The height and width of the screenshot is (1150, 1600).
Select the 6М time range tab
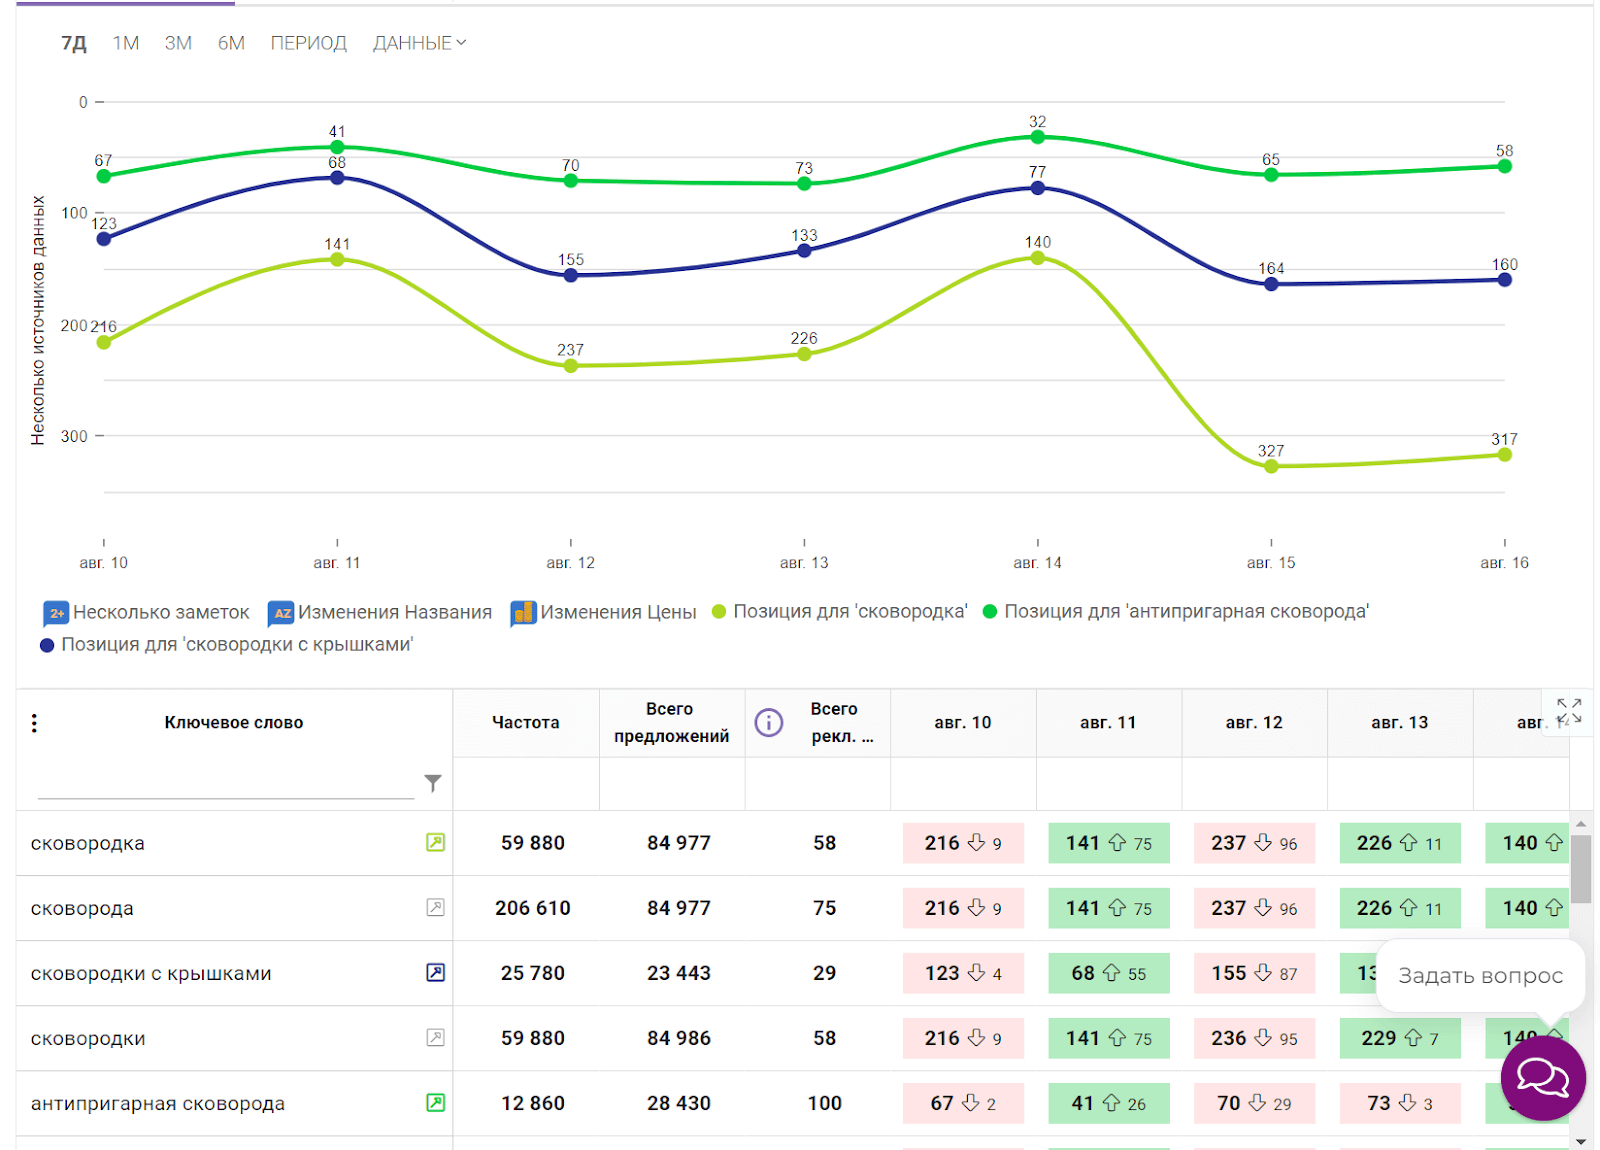point(231,43)
